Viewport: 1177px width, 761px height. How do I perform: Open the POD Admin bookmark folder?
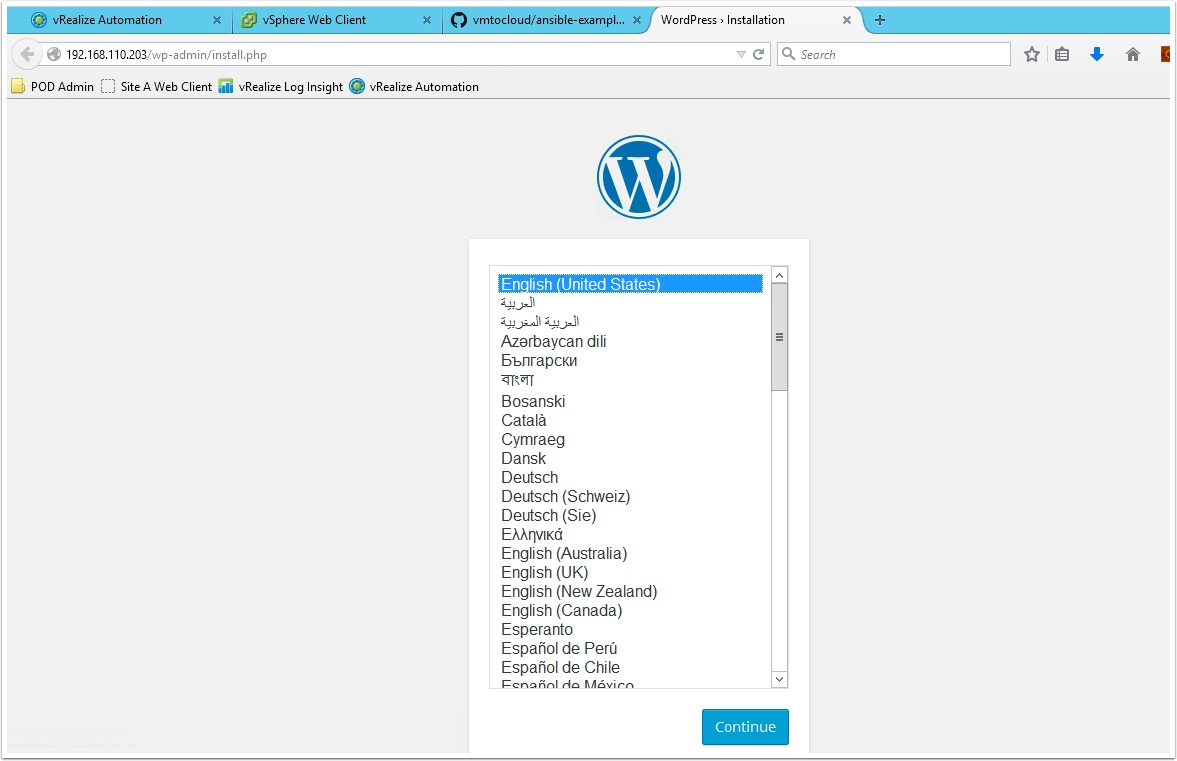pos(53,86)
